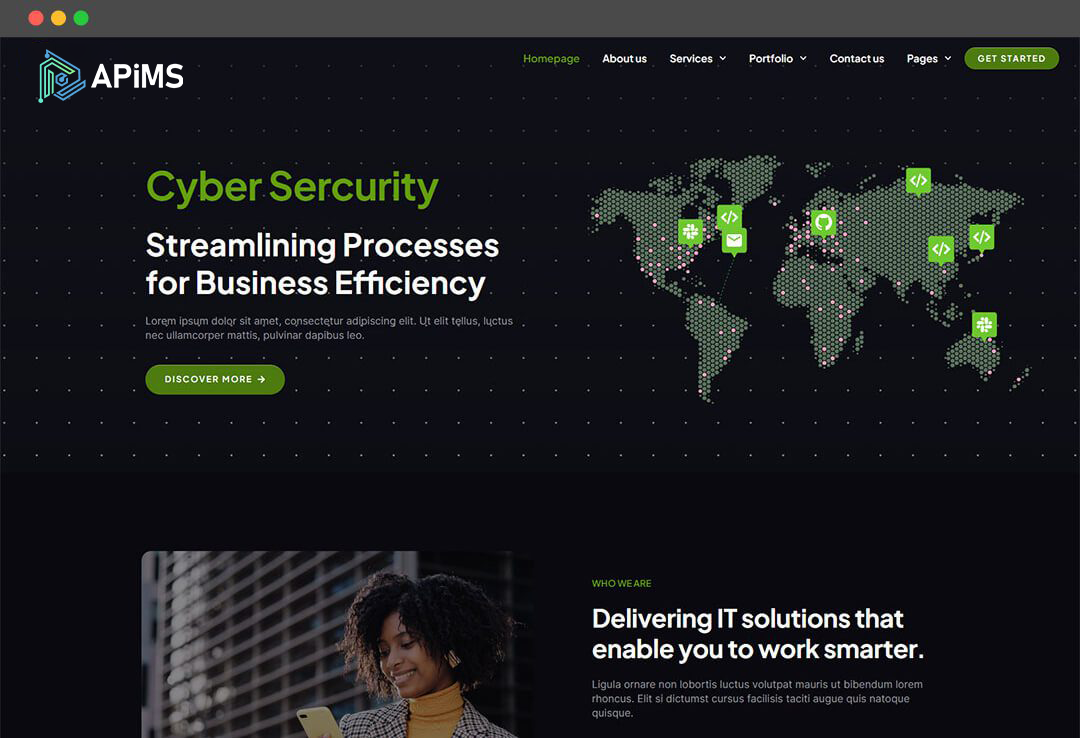1080x738 pixels.
Task: Click the code marker directly above the envelope
Action: [729, 218]
